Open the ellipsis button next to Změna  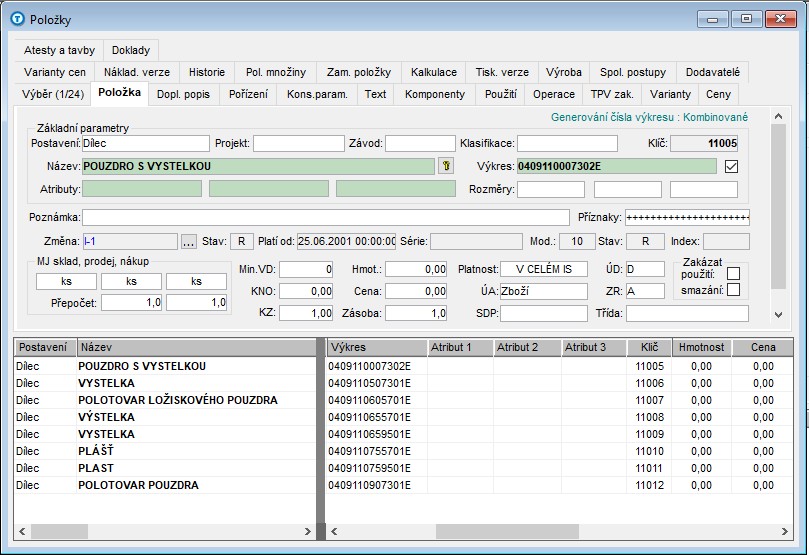tap(188, 241)
